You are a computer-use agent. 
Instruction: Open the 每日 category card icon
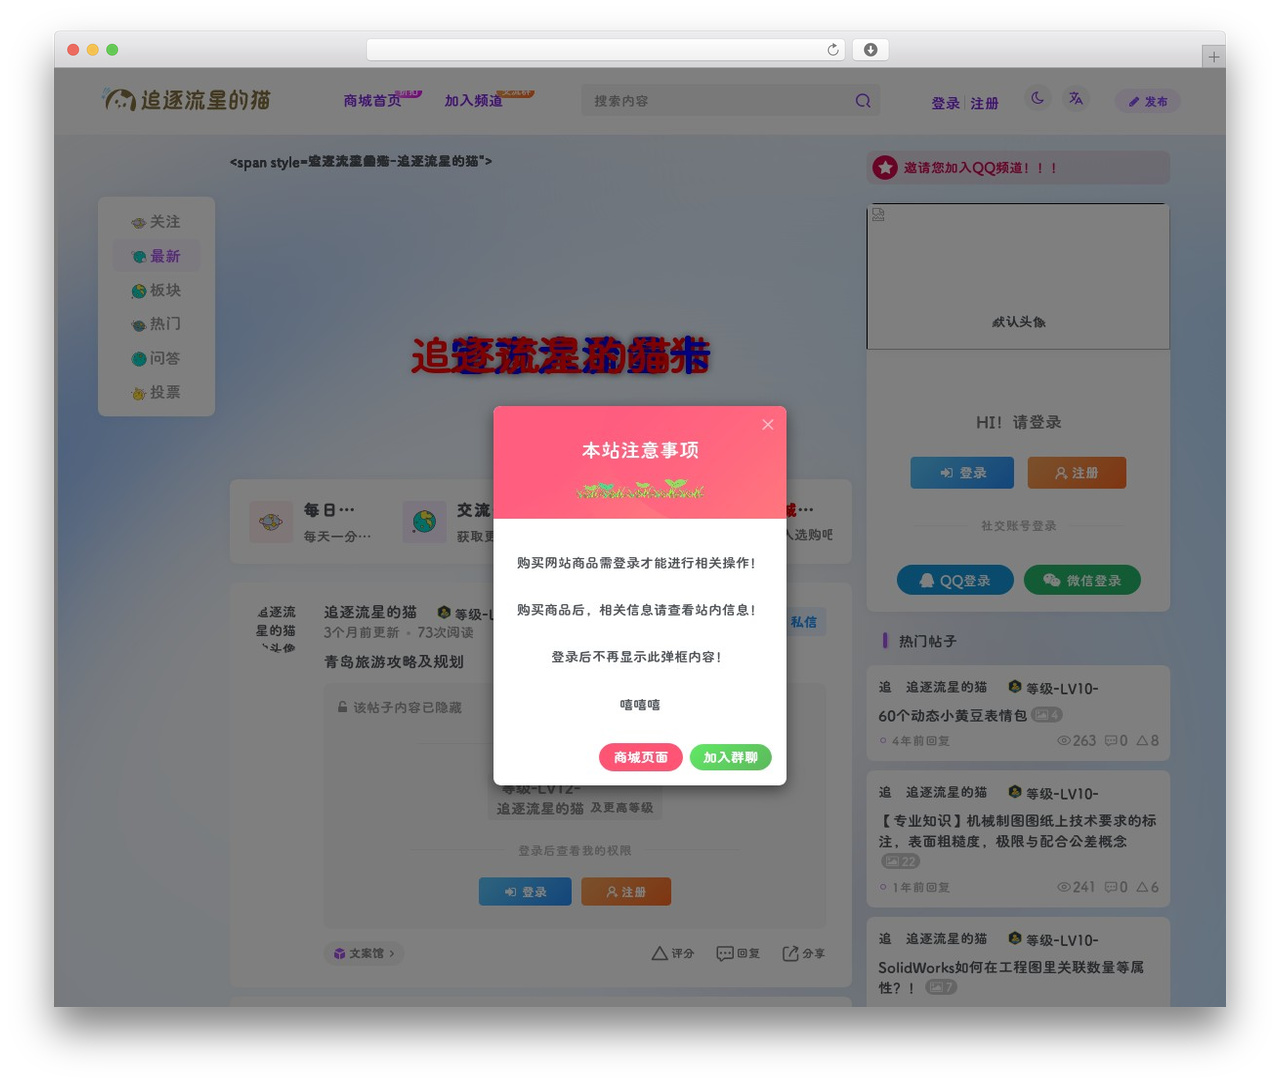[271, 522]
